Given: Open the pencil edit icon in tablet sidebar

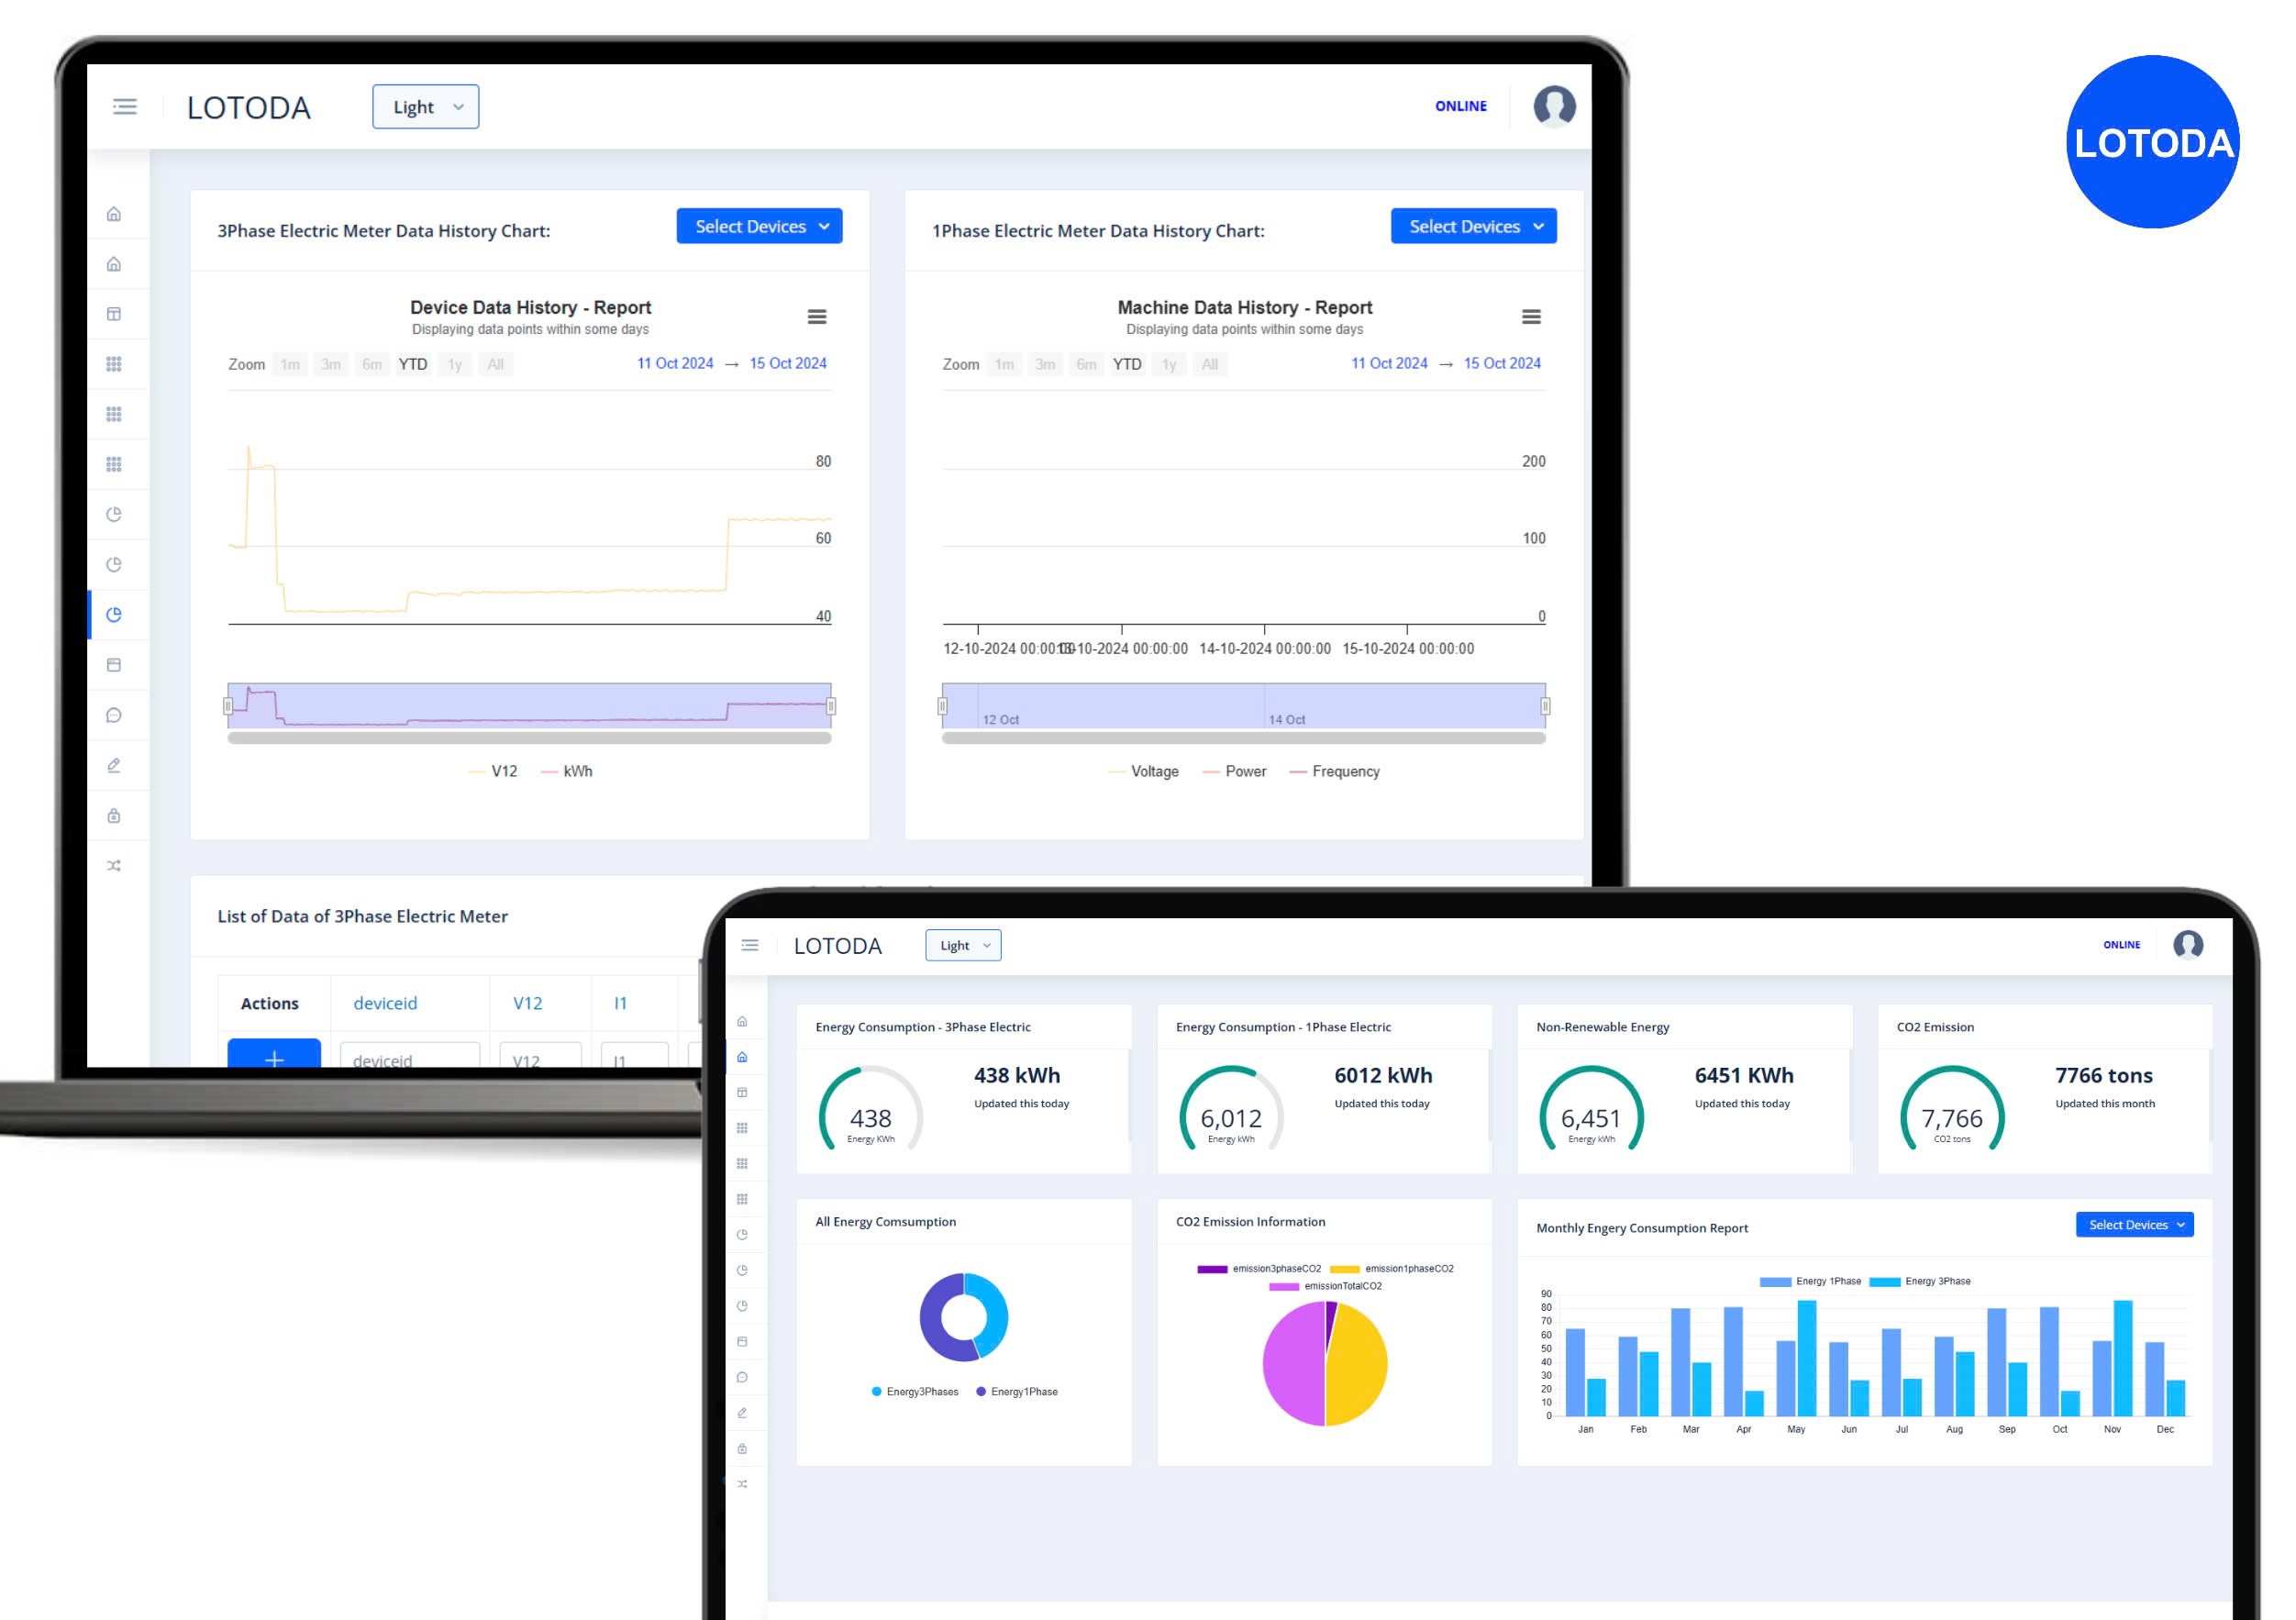Looking at the screenshot, I should point(742,1413).
